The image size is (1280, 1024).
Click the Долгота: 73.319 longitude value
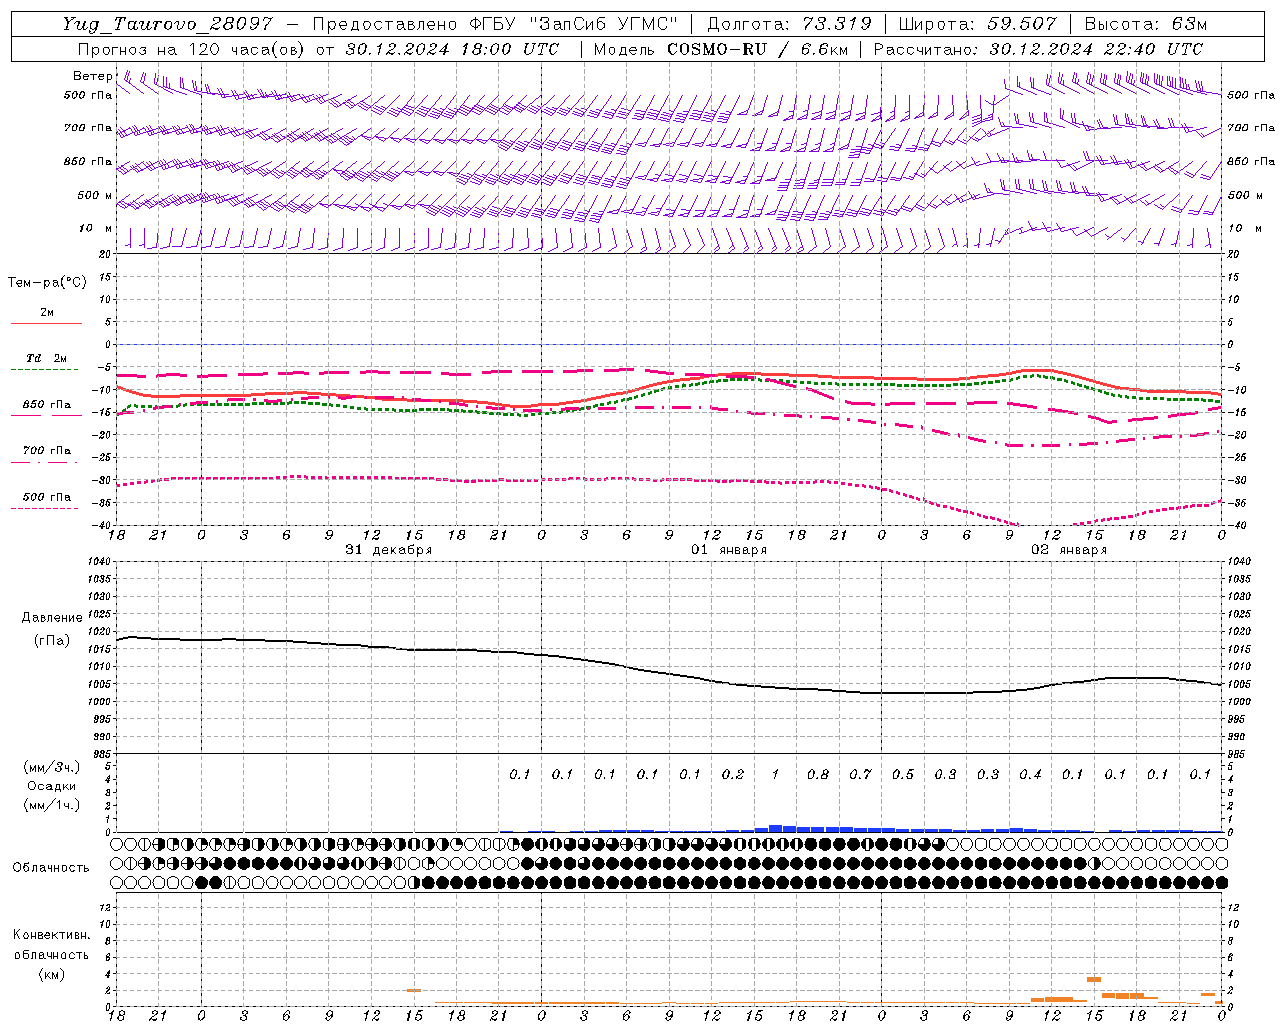point(789,24)
